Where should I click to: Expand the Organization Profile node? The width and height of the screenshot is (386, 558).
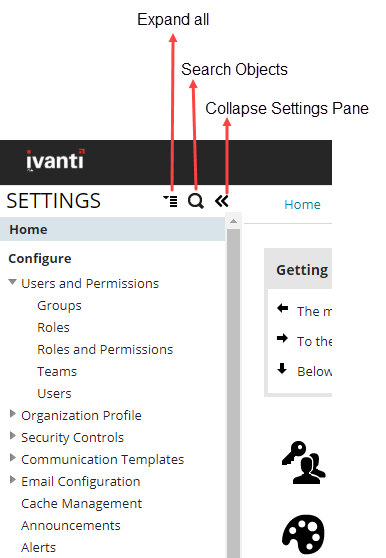click(x=13, y=414)
